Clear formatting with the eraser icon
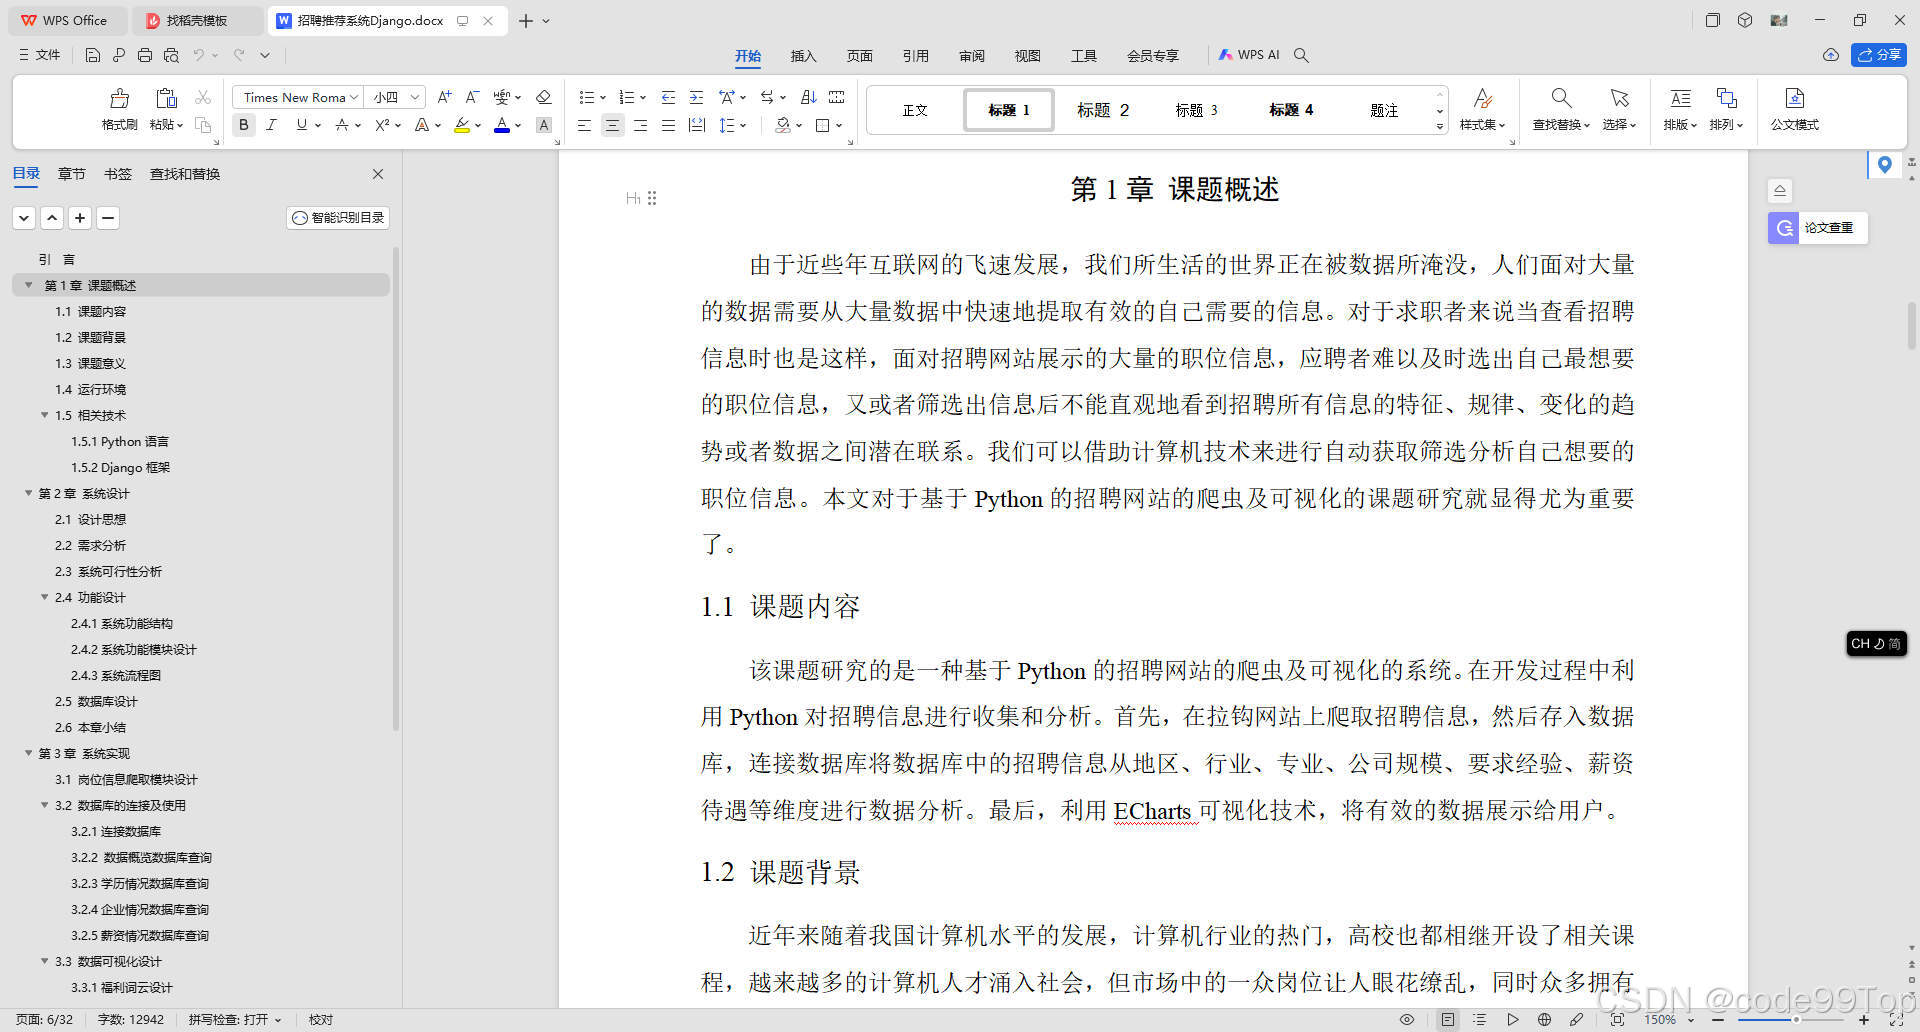Screen dimensions: 1920x1032 click(544, 97)
